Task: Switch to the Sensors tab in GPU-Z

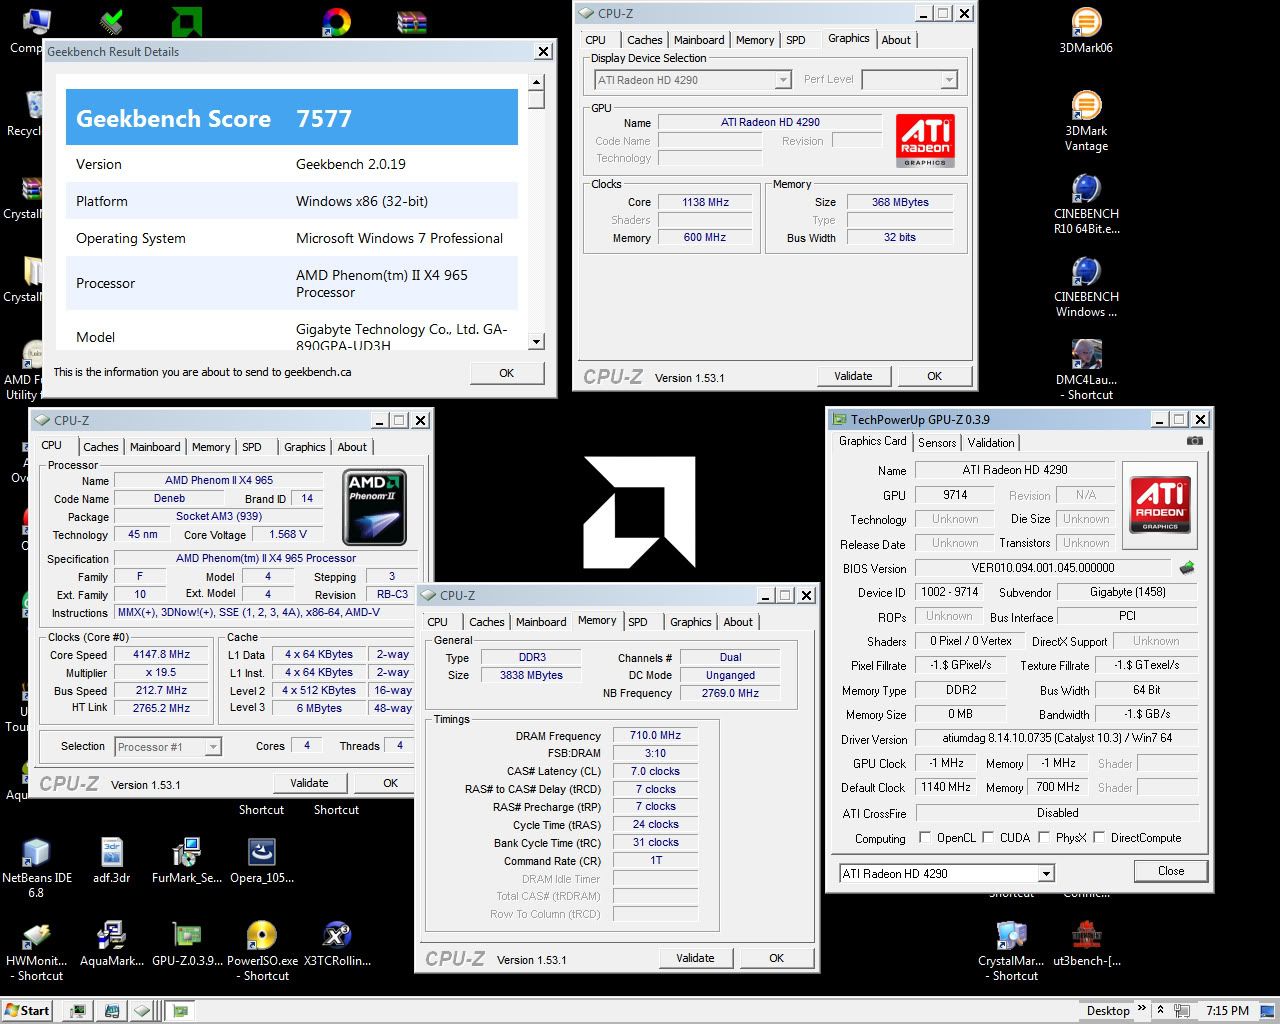Action: (937, 443)
